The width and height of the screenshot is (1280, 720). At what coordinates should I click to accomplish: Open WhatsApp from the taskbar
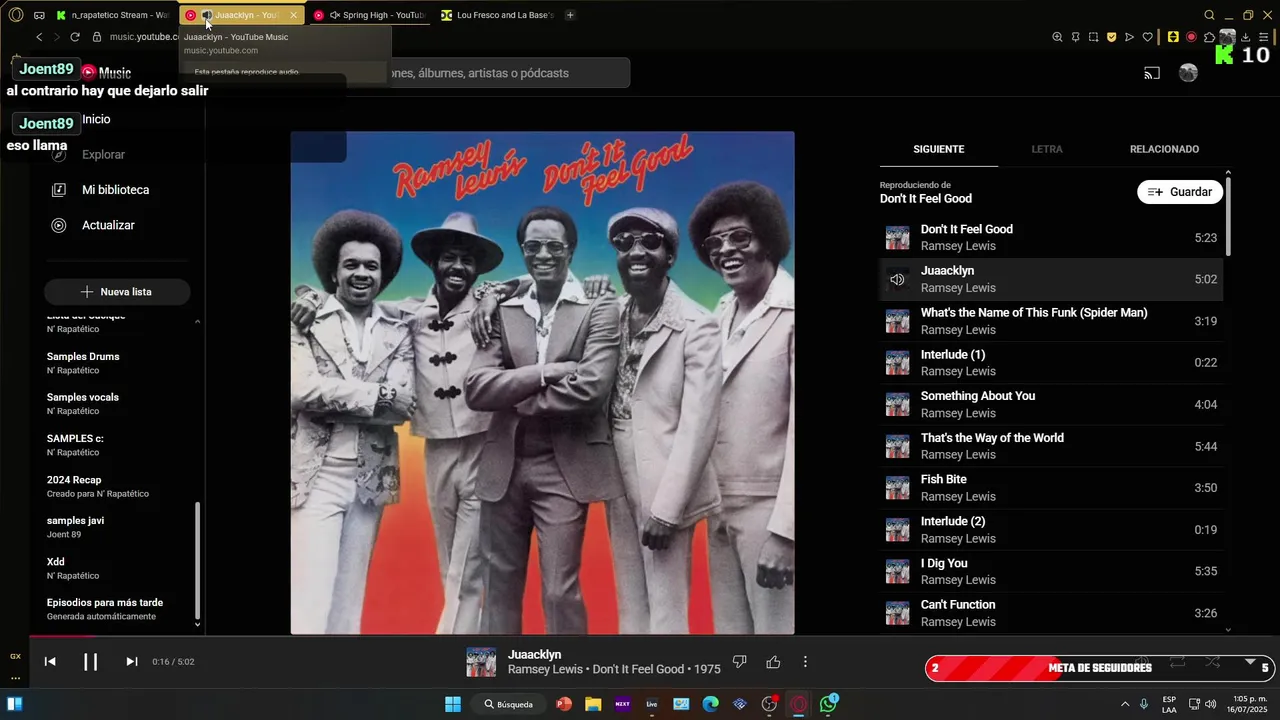tap(828, 704)
